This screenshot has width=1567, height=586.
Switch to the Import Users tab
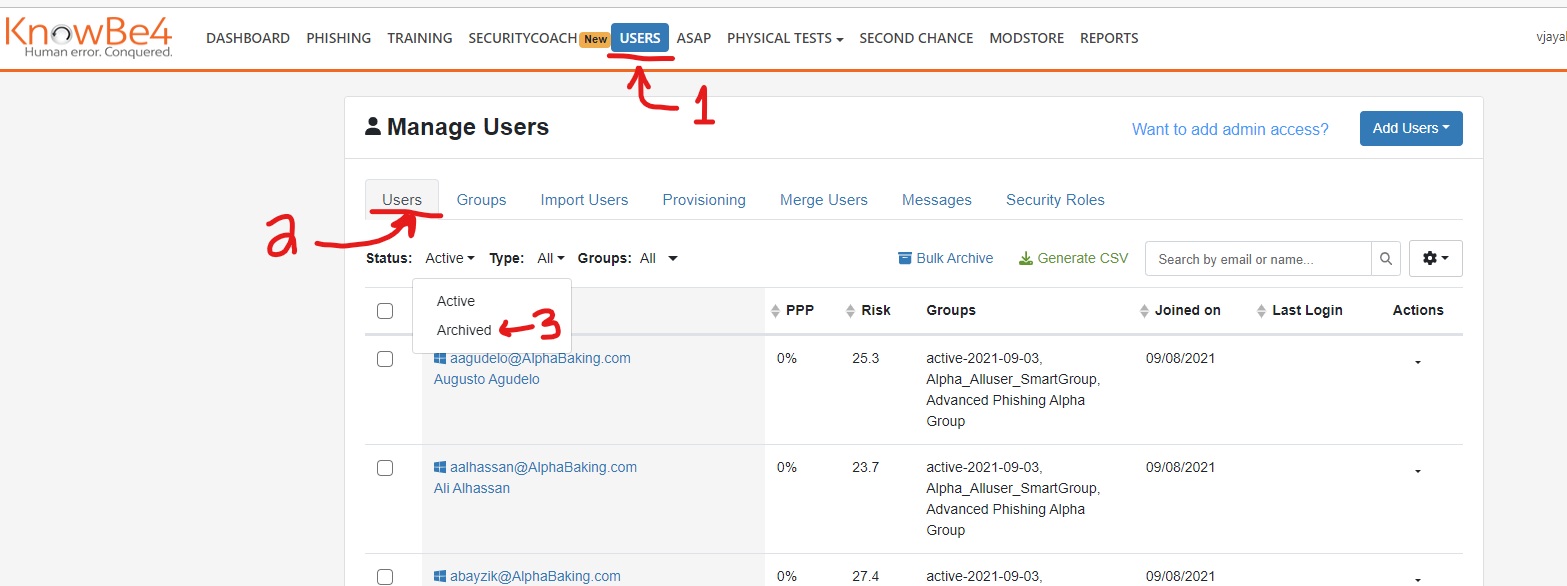point(584,200)
